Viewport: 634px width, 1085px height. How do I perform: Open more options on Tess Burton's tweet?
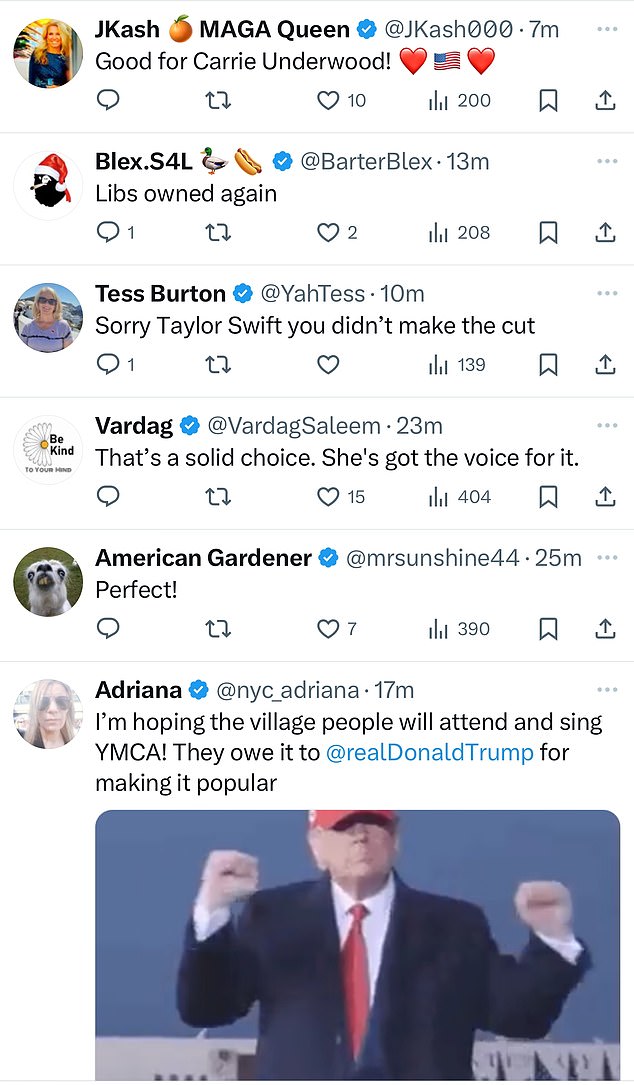606,293
